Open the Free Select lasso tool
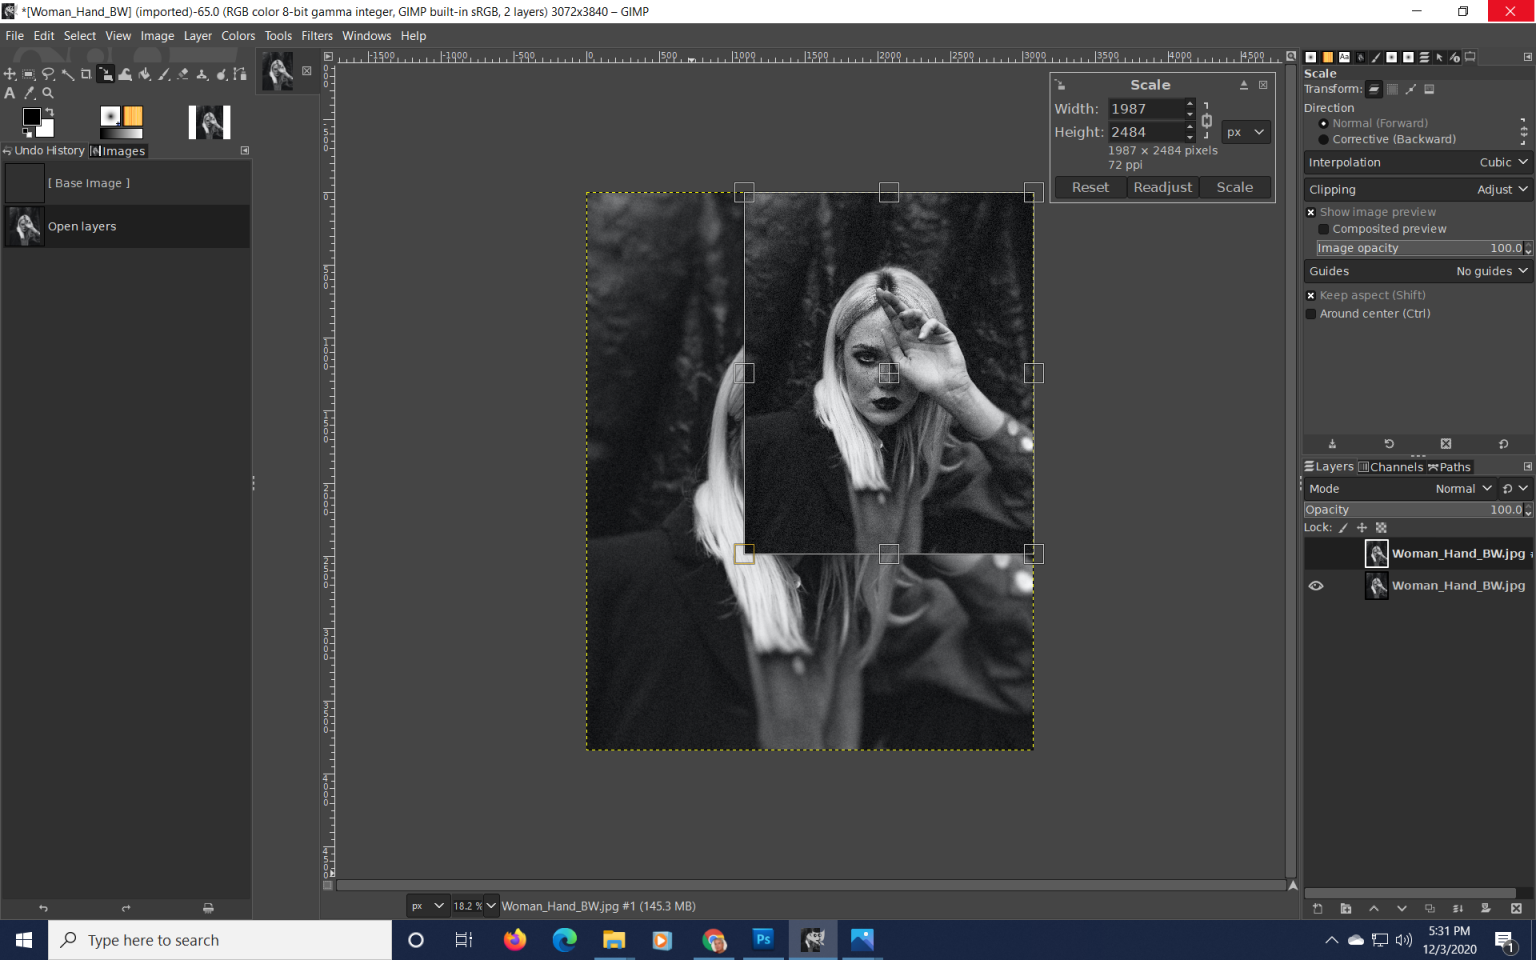The width and height of the screenshot is (1536, 960). (48, 74)
